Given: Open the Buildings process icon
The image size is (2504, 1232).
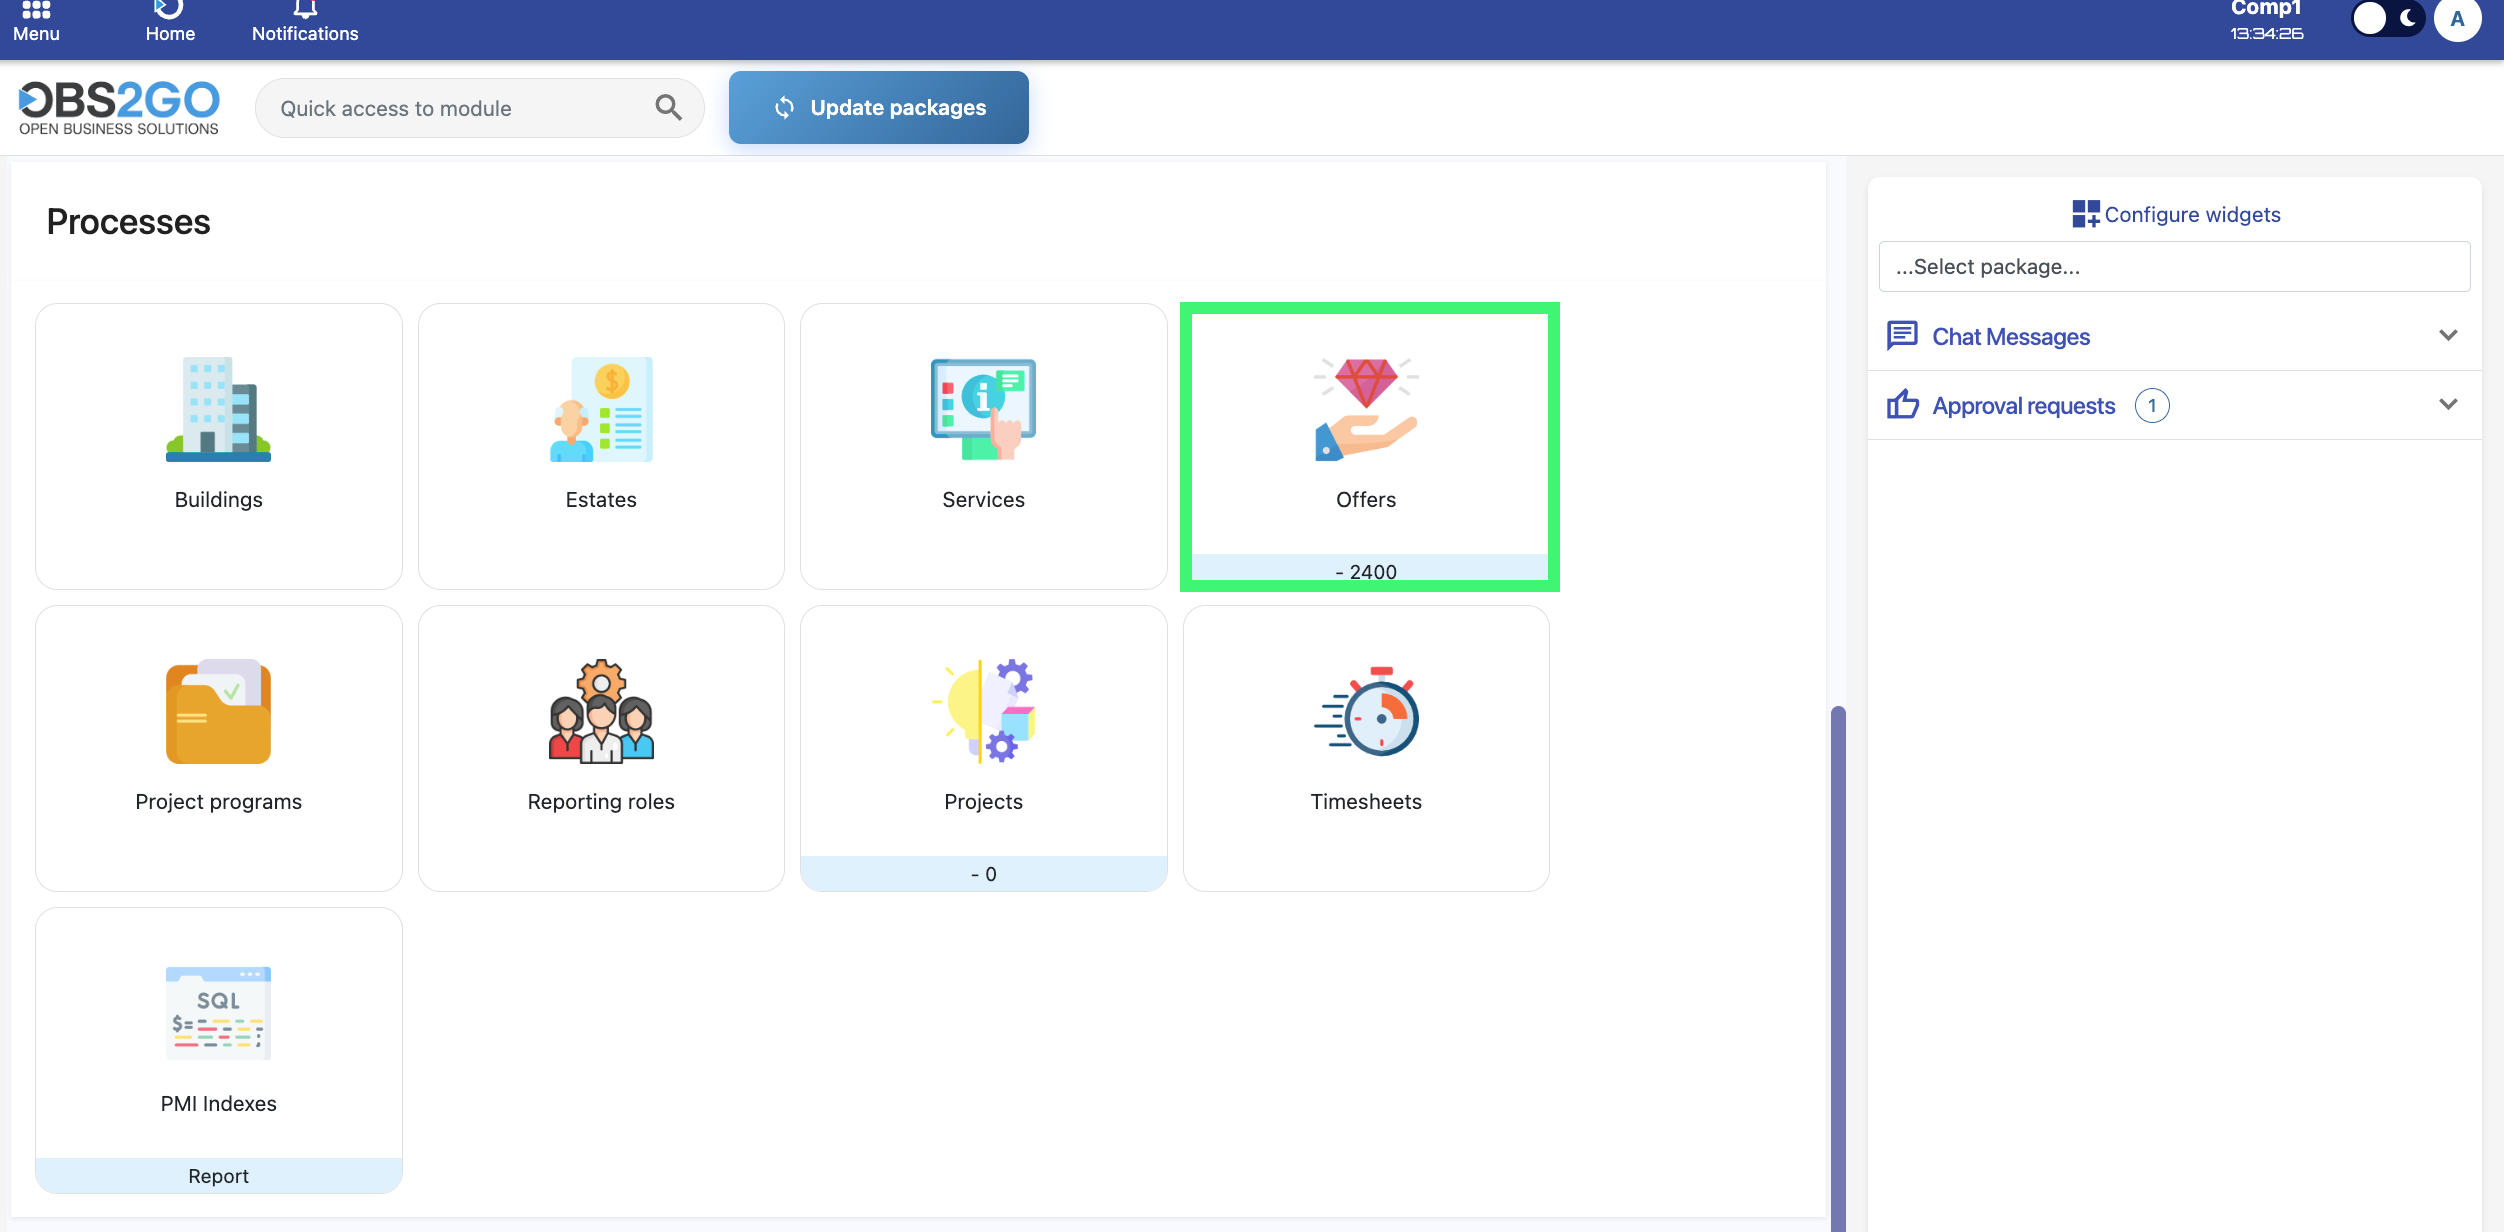Looking at the screenshot, I should pos(218,409).
